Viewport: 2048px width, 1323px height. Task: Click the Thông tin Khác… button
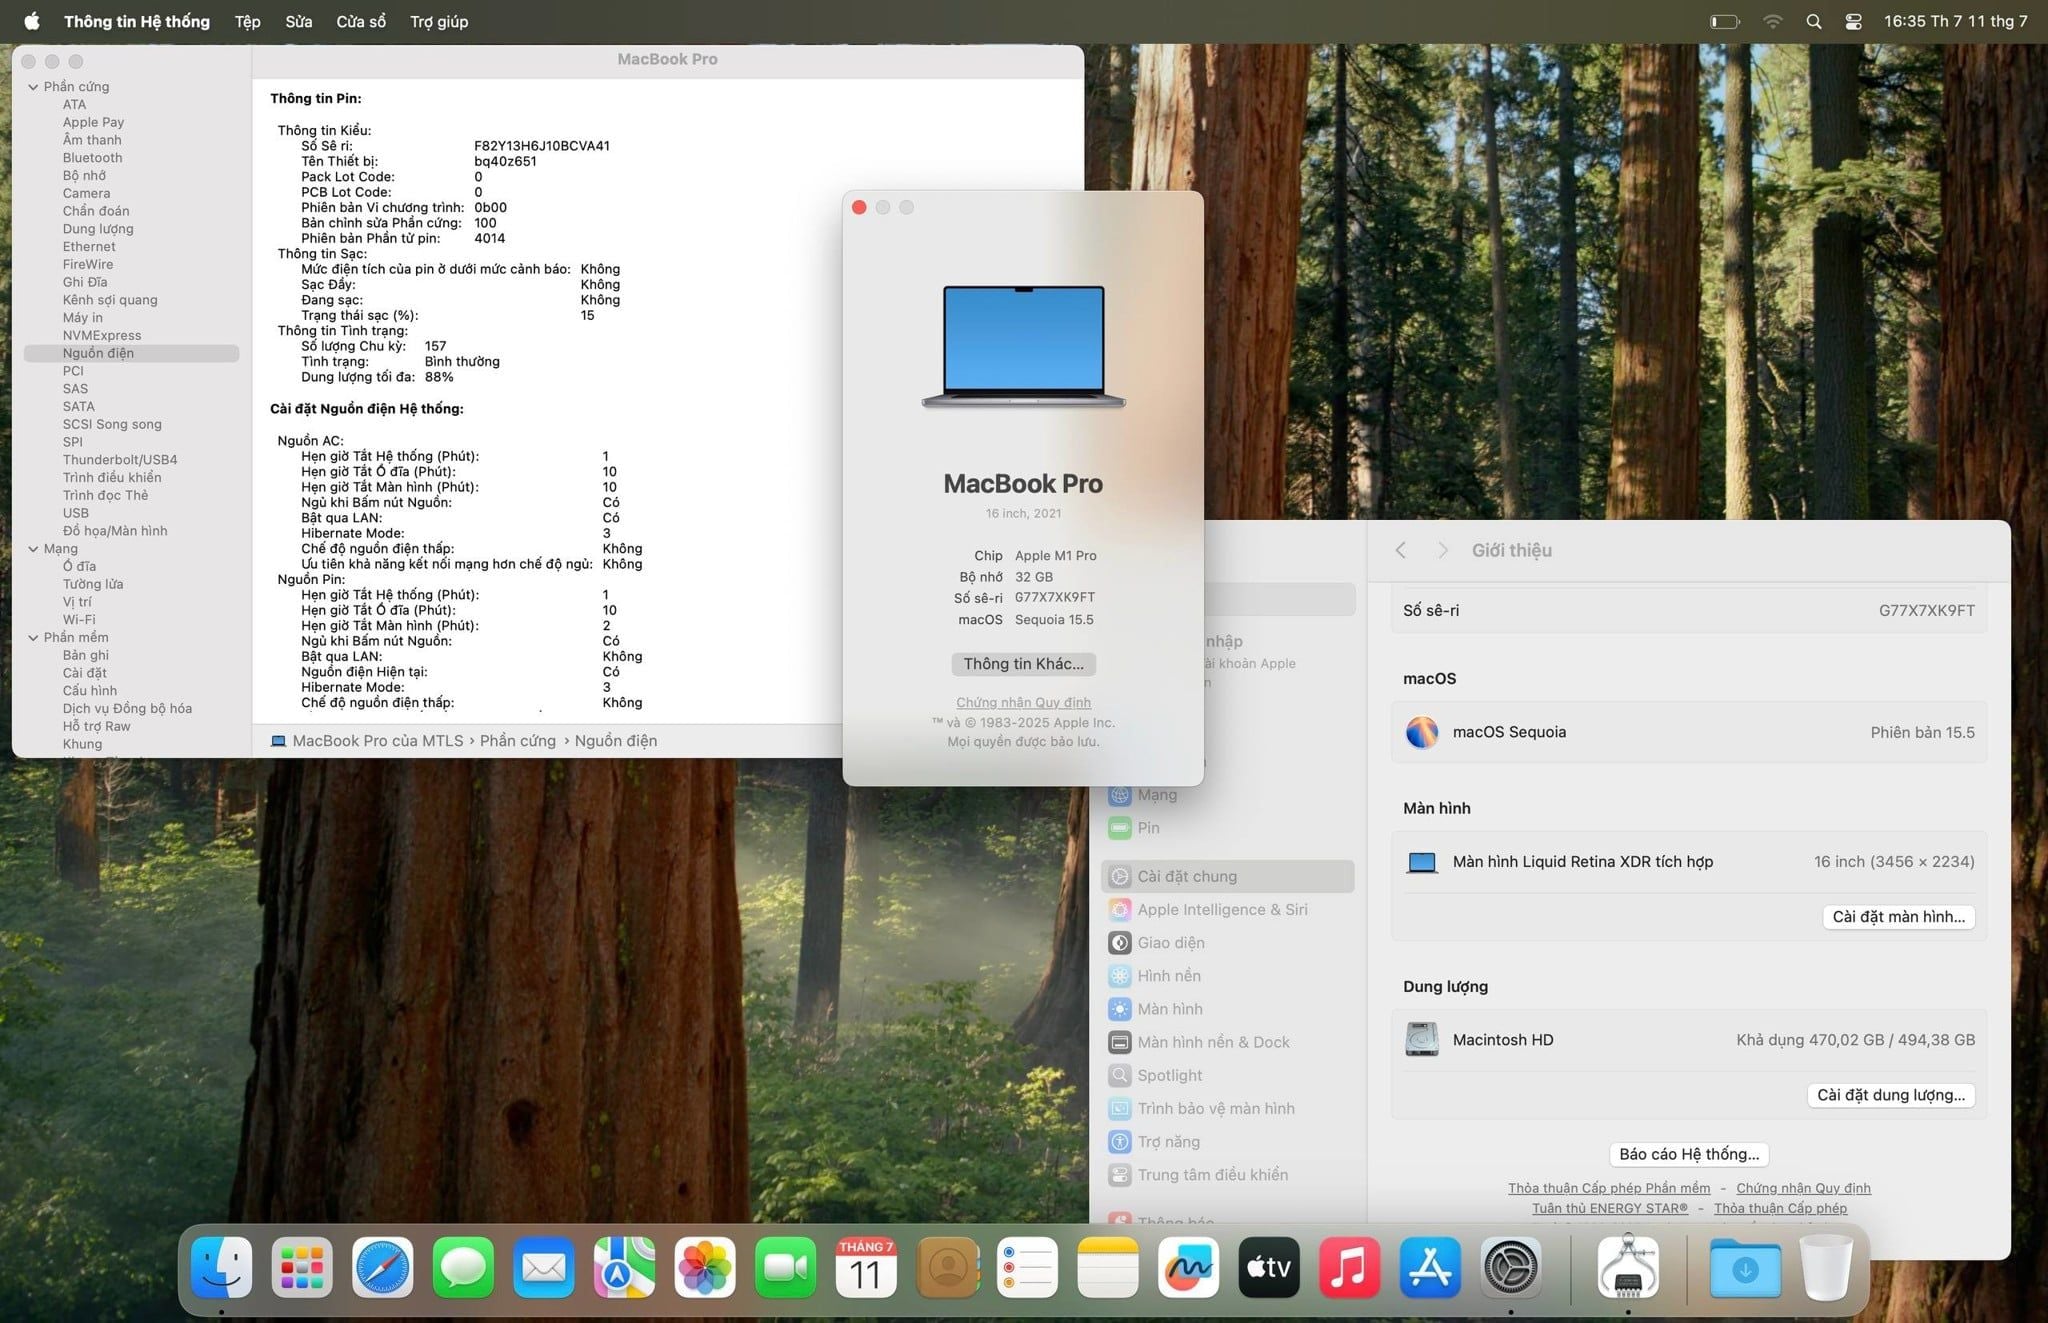pyautogui.click(x=1023, y=664)
